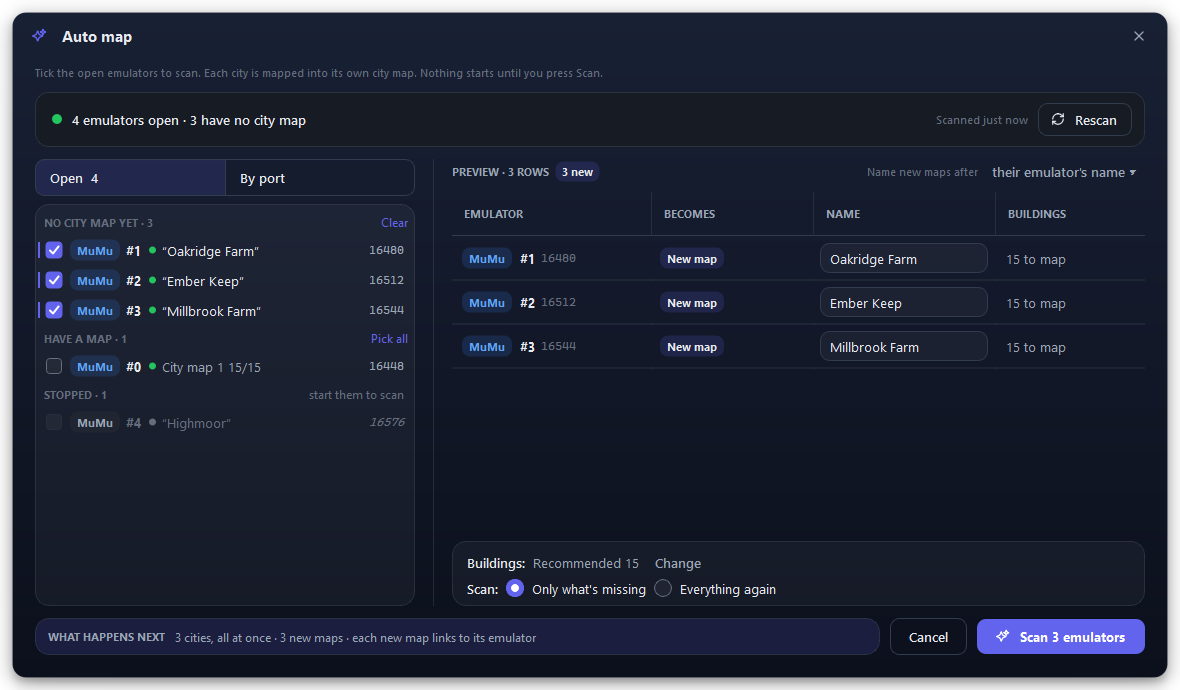The image size is (1180, 690).
Task: Click the Cancel button
Action: pos(928,637)
